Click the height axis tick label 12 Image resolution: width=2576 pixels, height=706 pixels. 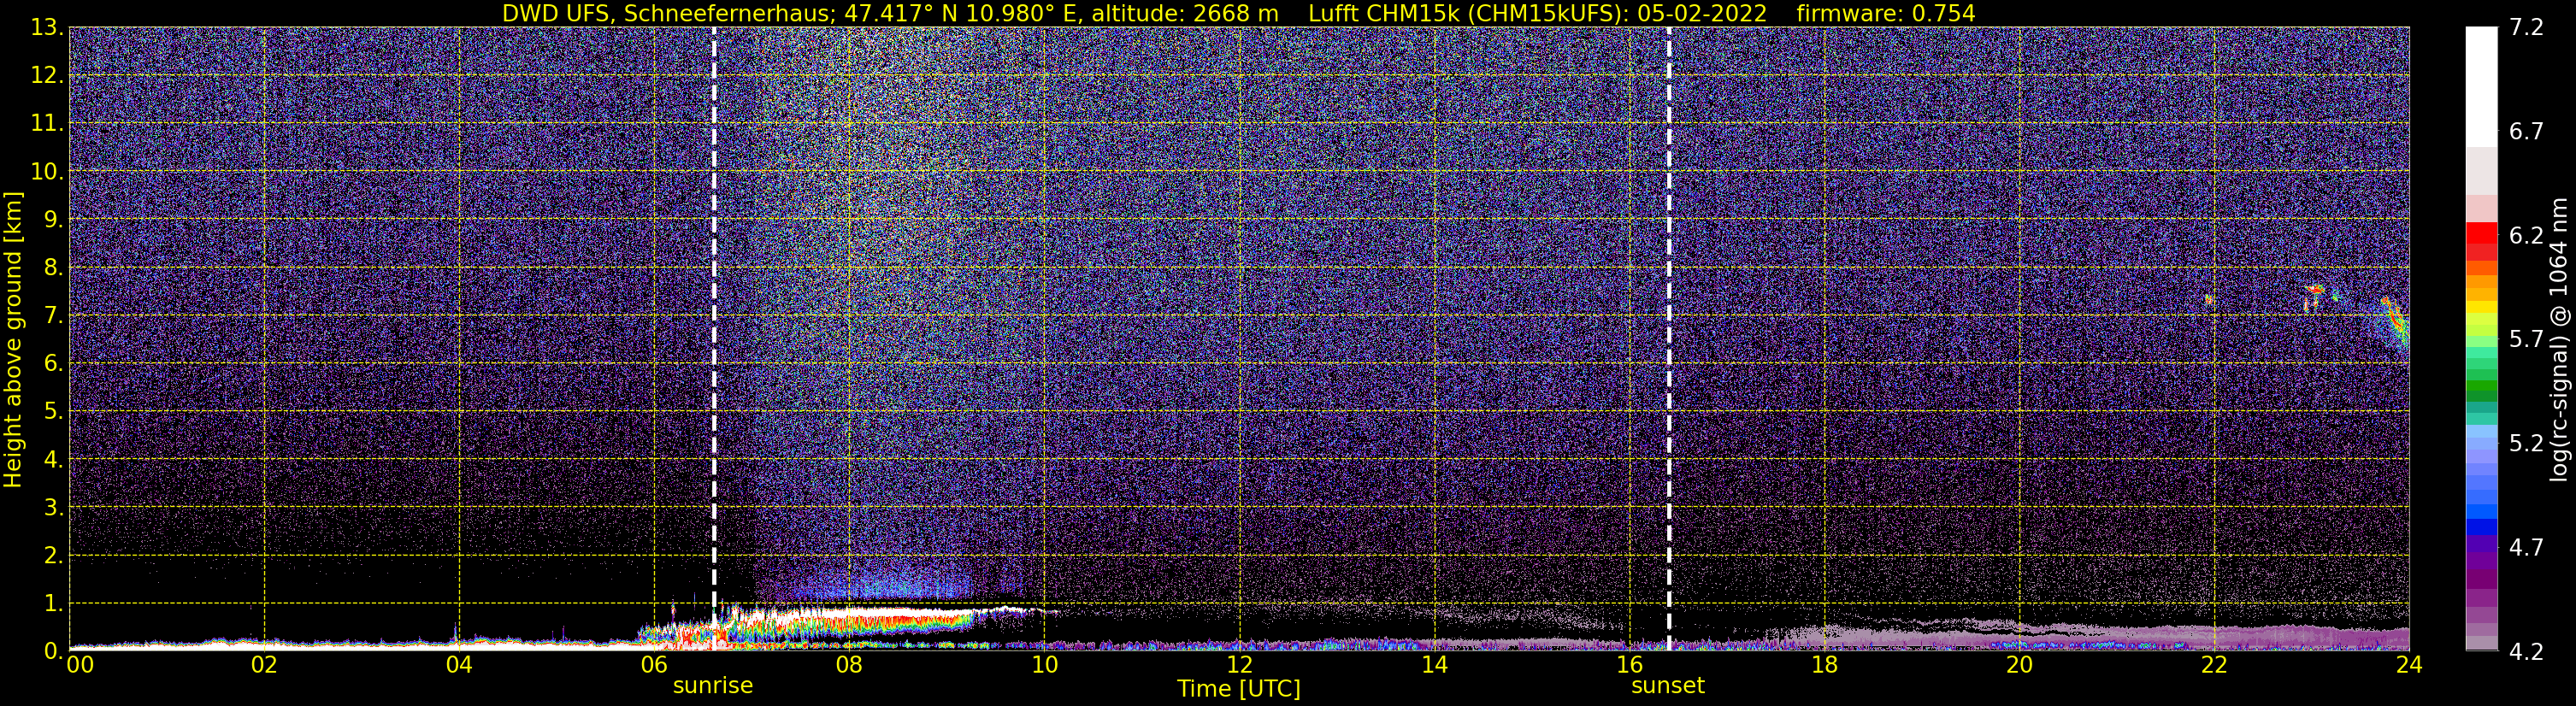(x=46, y=76)
